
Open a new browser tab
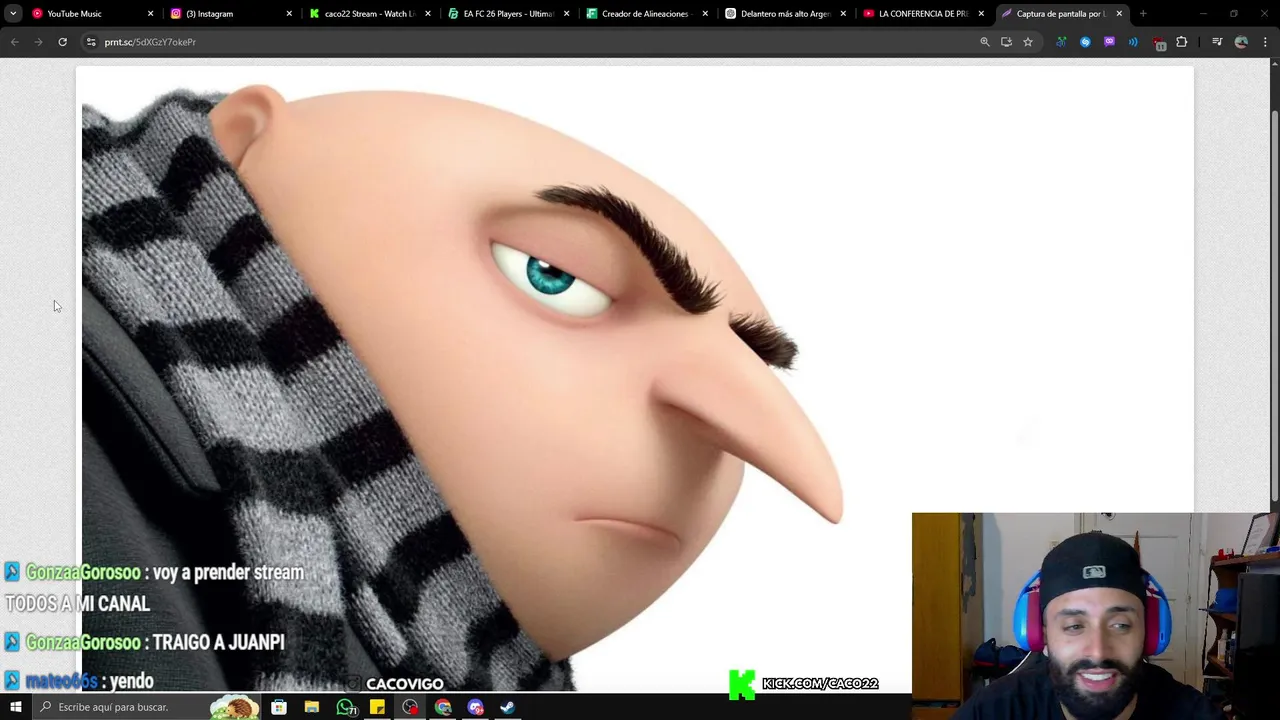tap(1143, 14)
